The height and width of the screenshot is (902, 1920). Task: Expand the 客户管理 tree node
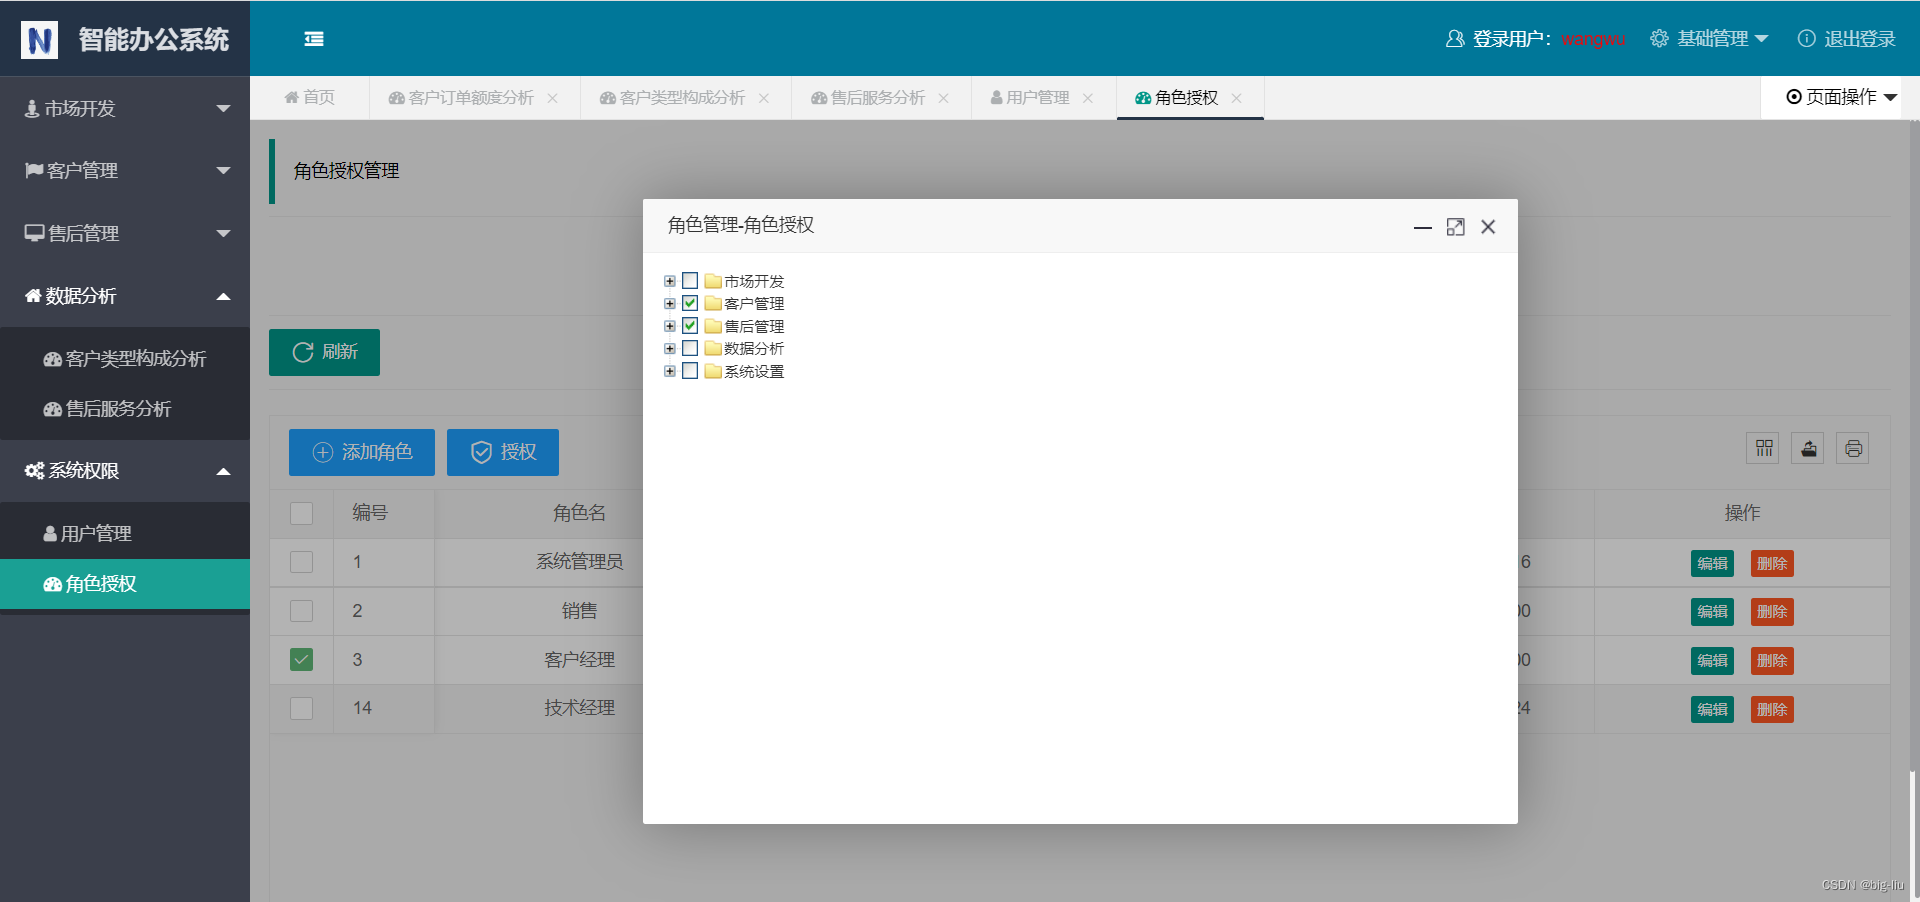(x=670, y=303)
